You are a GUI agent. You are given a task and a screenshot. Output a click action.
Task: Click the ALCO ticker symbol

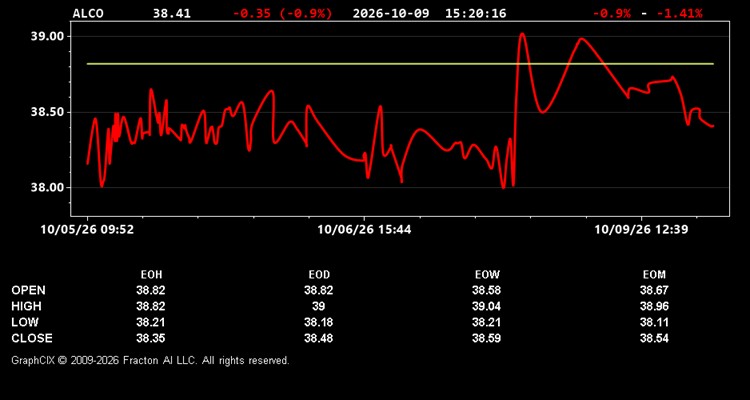coord(88,13)
